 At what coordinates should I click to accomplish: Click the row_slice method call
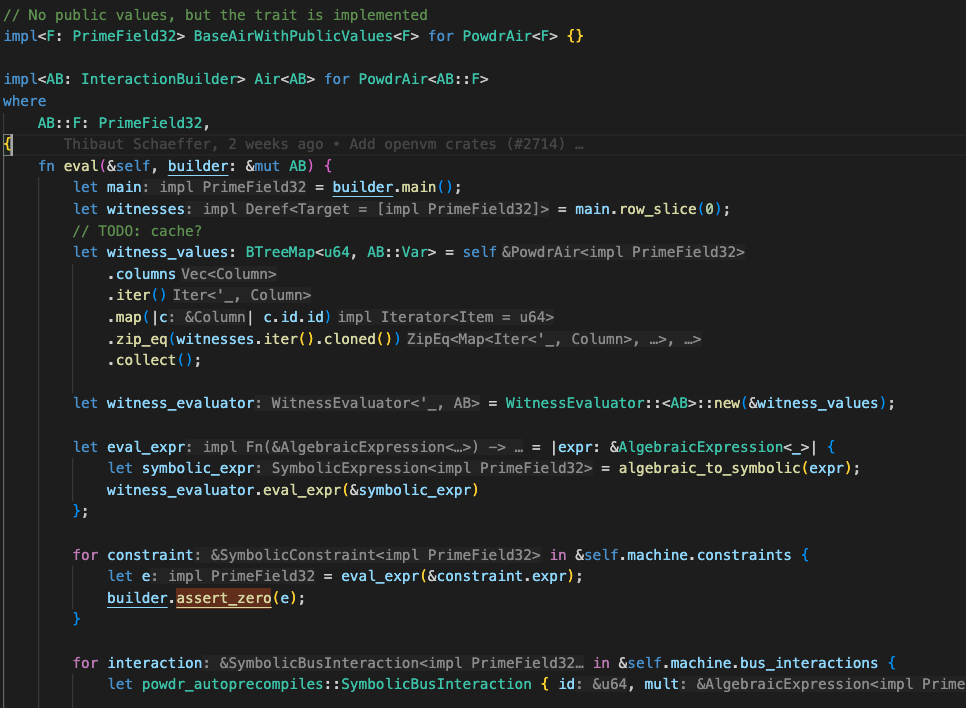tap(657, 210)
